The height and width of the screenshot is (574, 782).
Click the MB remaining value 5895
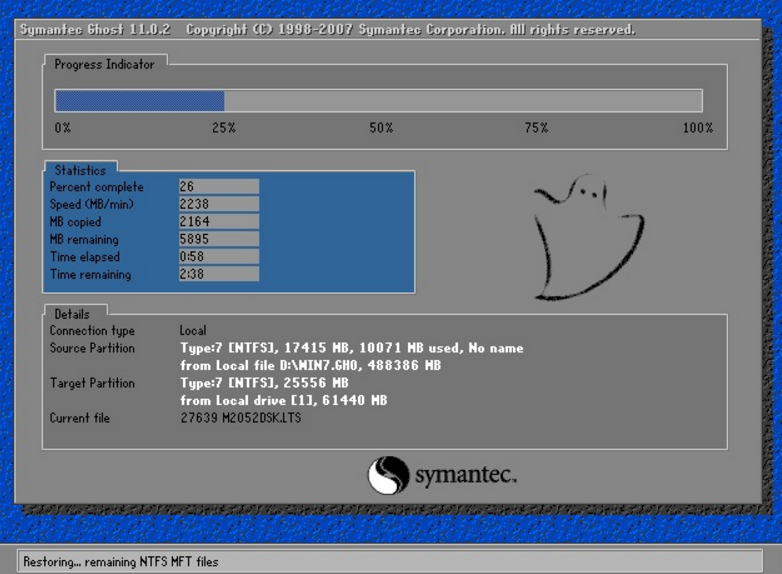(x=219, y=239)
